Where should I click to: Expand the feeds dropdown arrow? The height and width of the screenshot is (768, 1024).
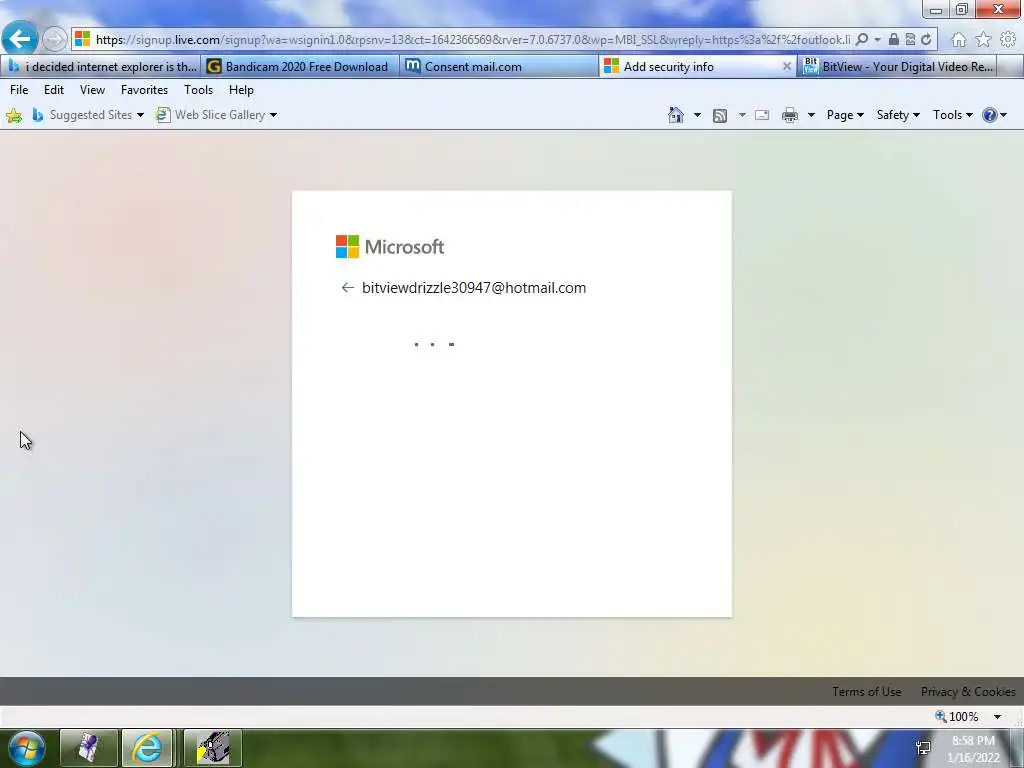tap(742, 115)
